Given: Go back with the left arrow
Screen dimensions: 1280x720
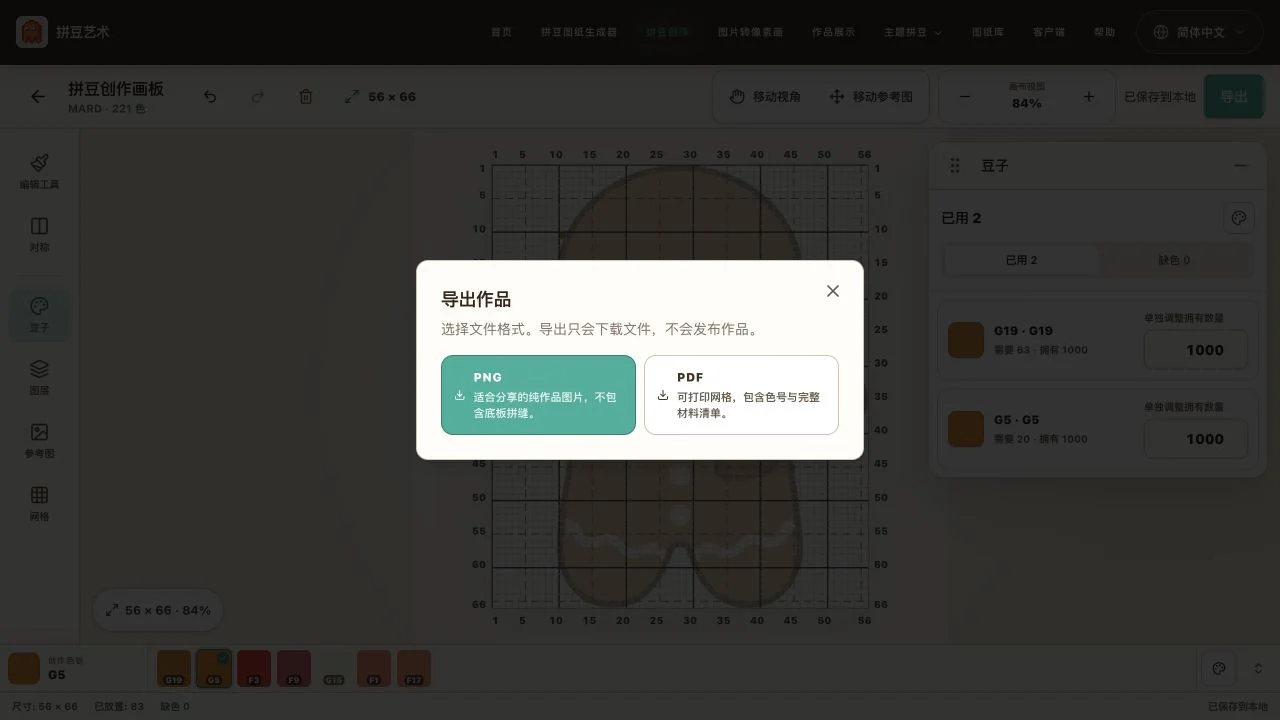Looking at the screenshot, I should (38, 97).
